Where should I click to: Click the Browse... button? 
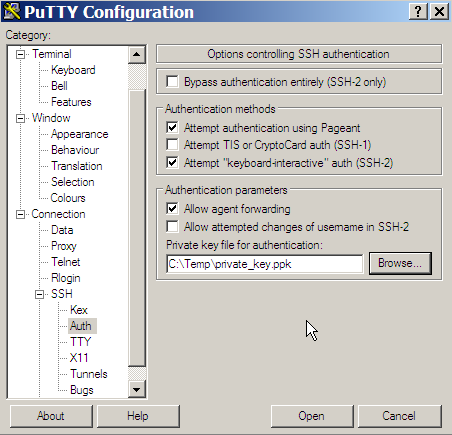400,263
